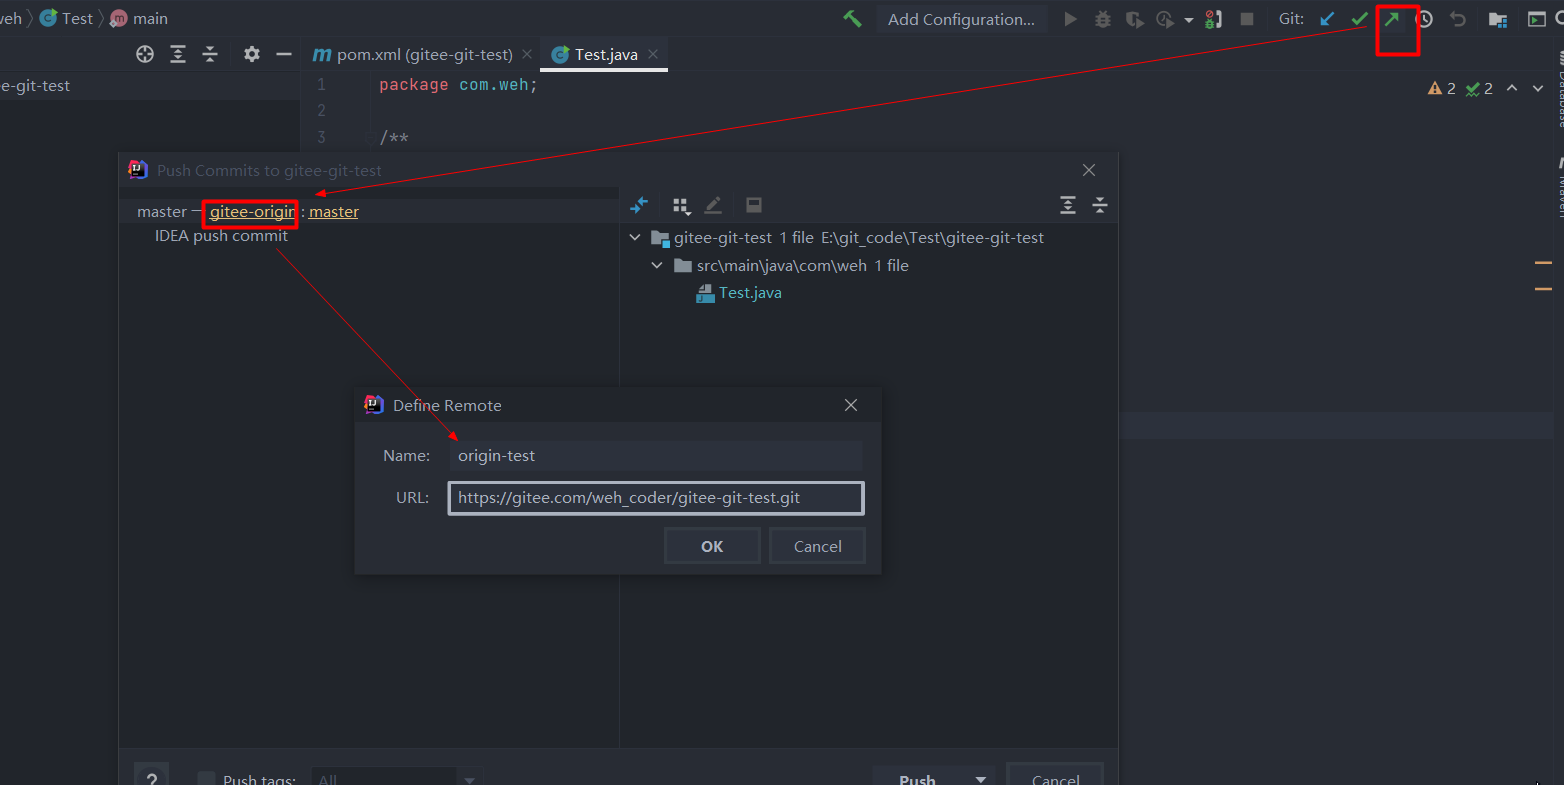Close the Test.java editor tab

pos(653,54)
